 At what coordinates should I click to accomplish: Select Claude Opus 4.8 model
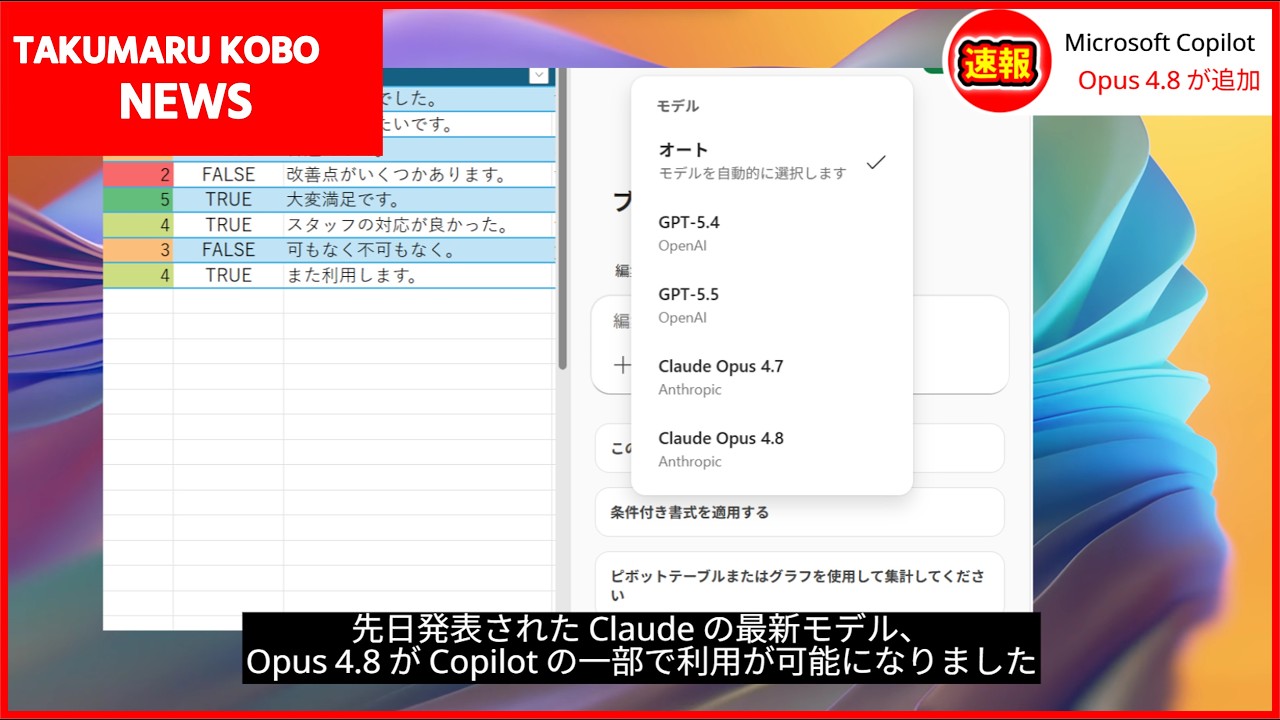point(772,449)
